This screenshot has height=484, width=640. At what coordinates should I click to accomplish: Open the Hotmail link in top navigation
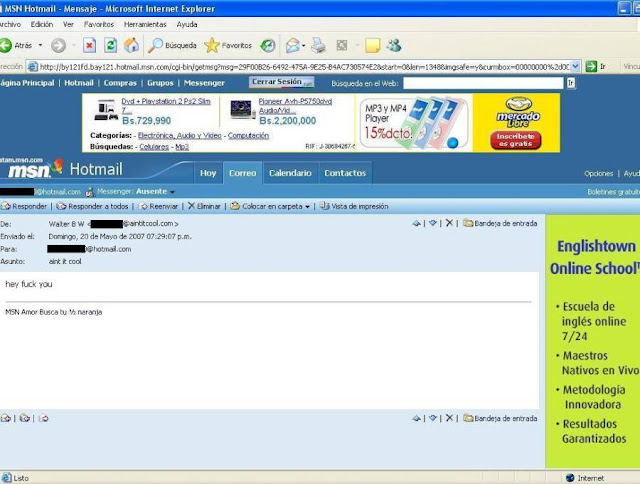[x=79, y=83]
